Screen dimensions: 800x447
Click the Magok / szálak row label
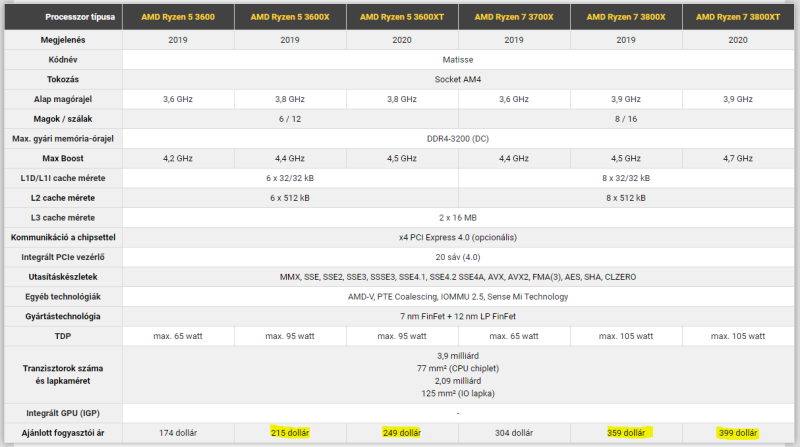(63, 119)
